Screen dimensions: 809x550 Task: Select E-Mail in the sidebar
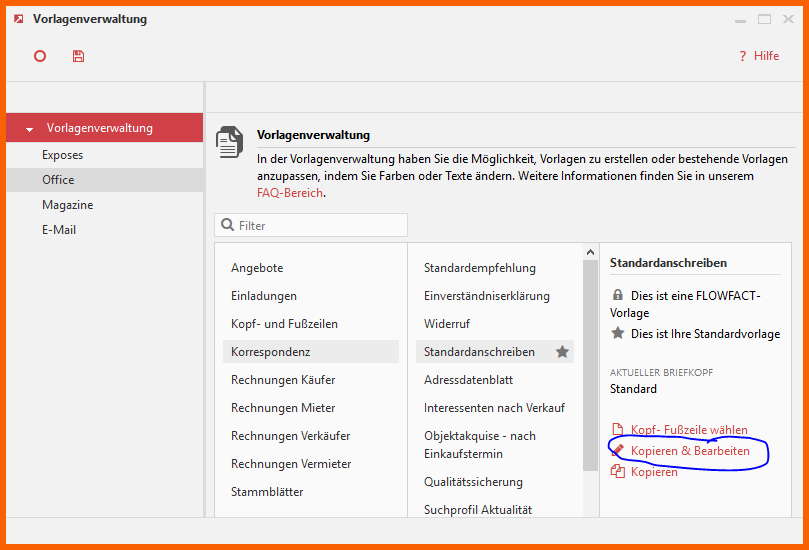click(x=58, y=230)
